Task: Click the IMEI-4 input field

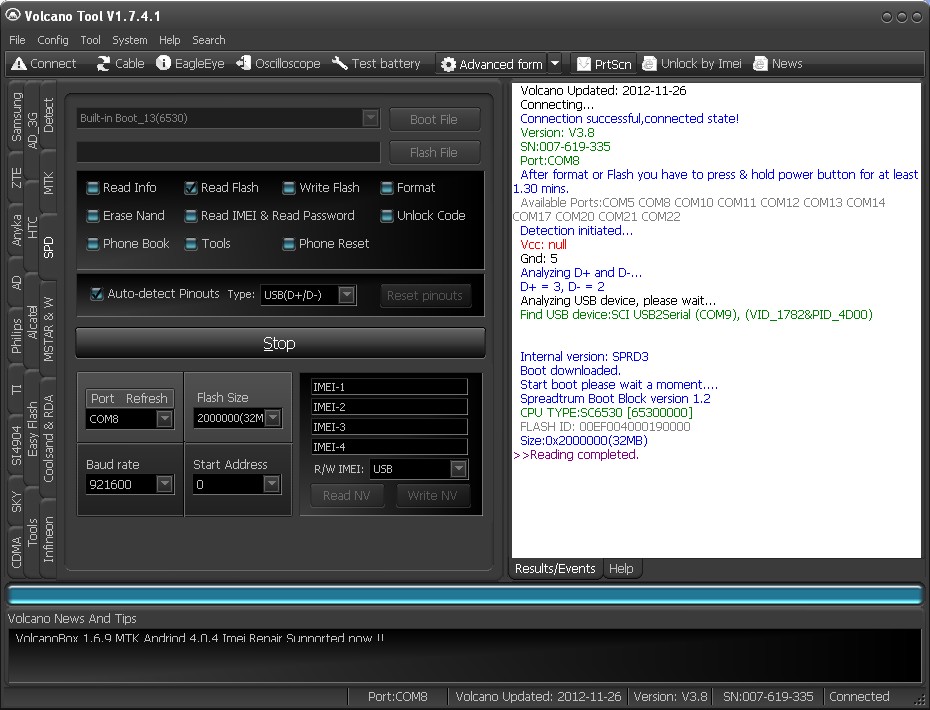Action: tap(389, 447)
